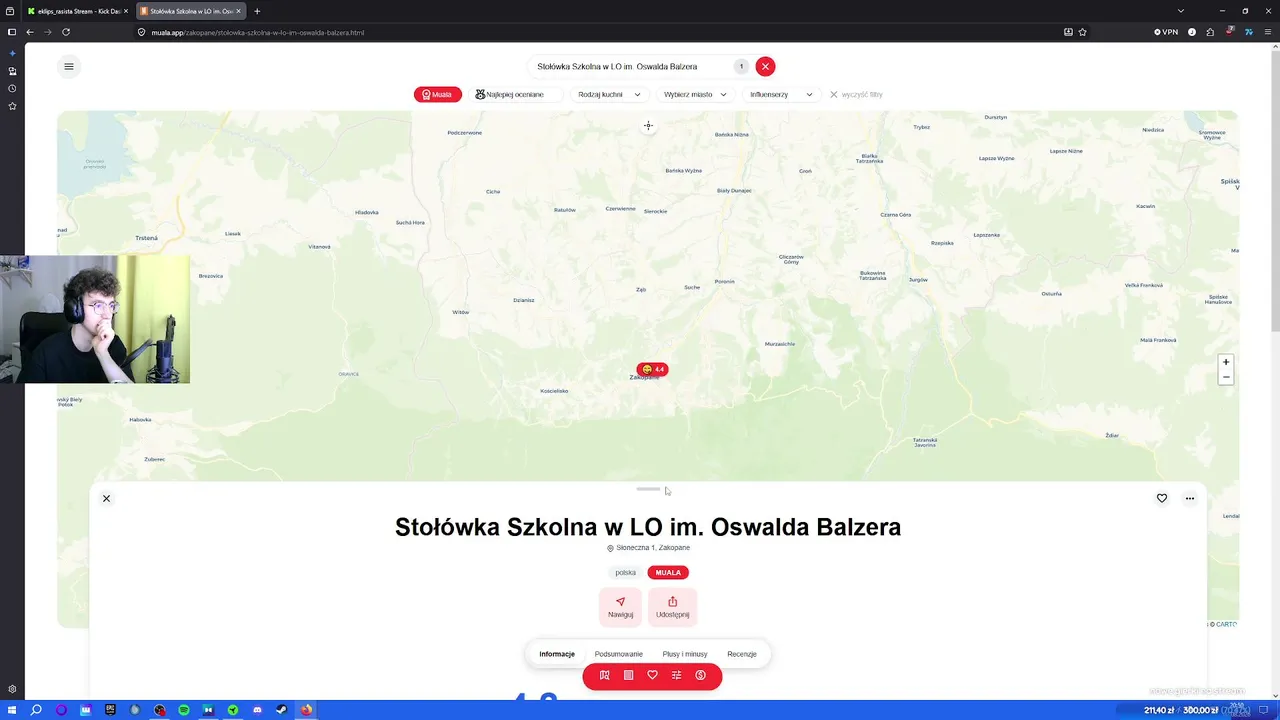The image size is (1280, 720).
Task: Open sidebar settings gear icon
Action: (12, 689)
